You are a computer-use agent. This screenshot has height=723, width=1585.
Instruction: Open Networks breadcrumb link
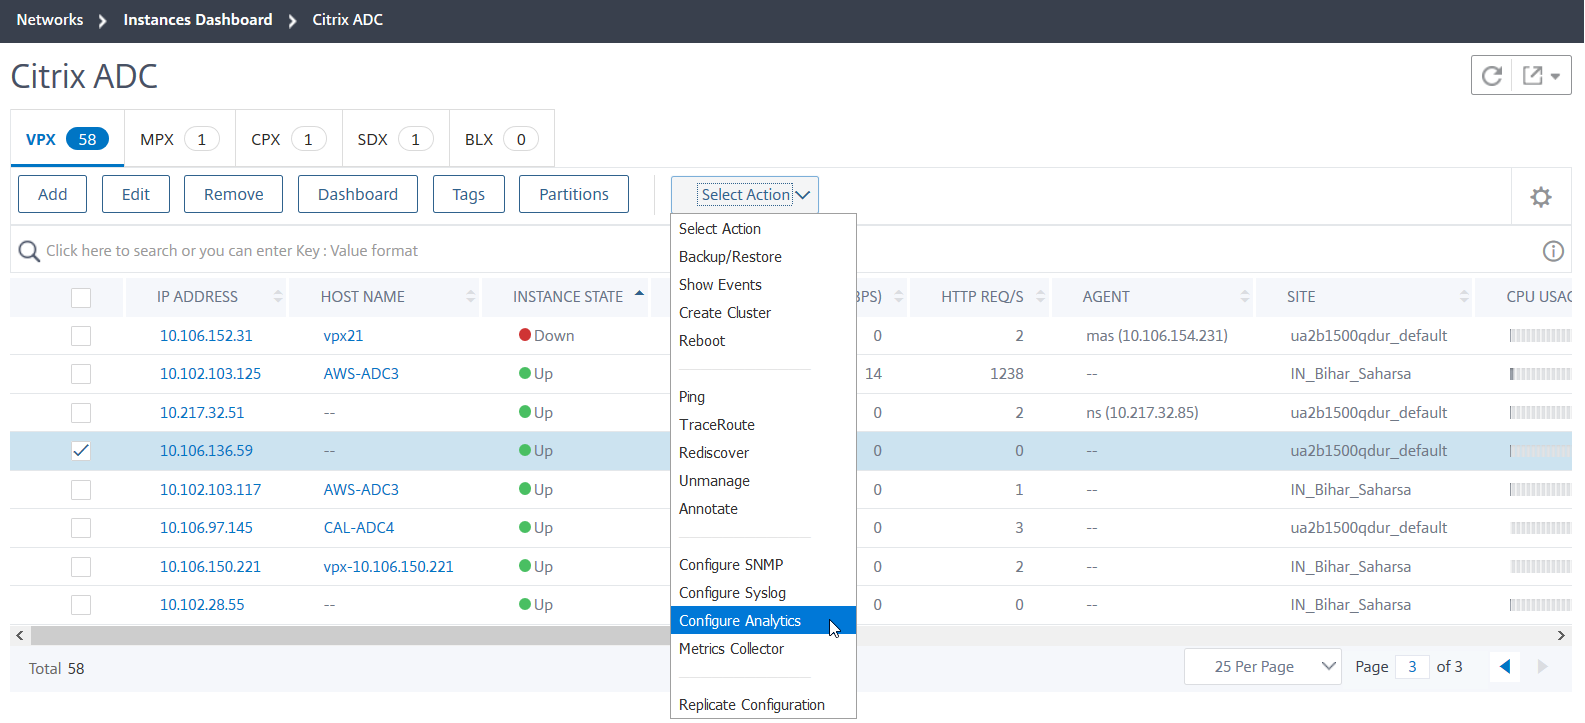[50, 20]
